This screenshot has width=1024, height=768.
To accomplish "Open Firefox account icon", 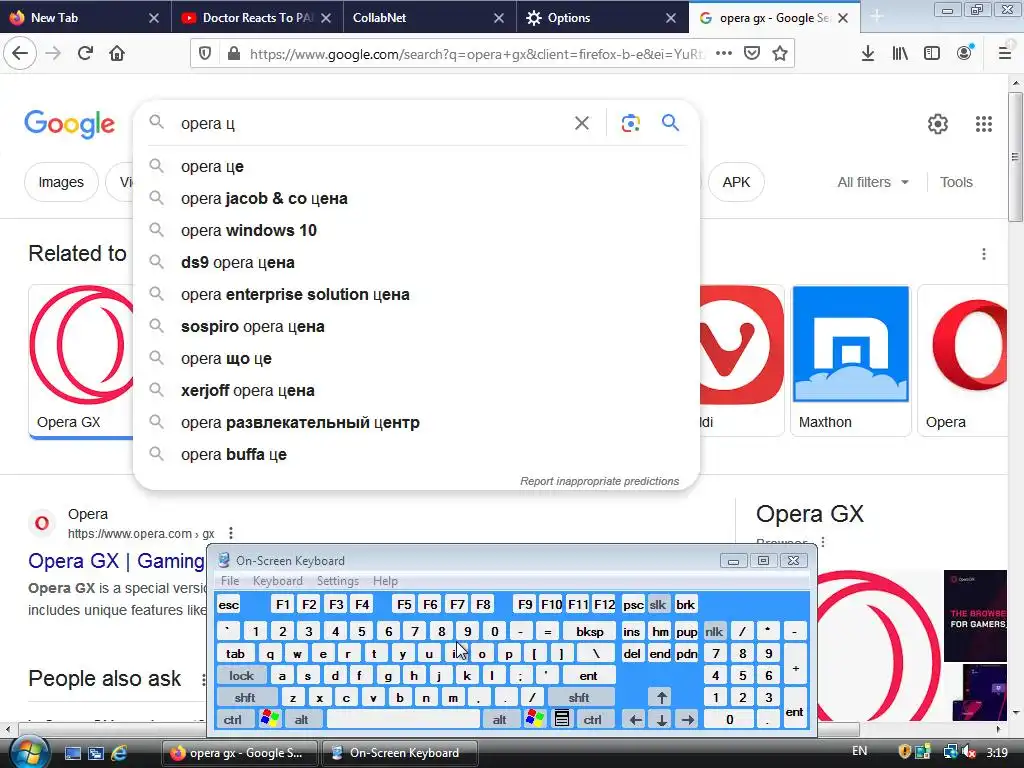I will coord(965,54).
